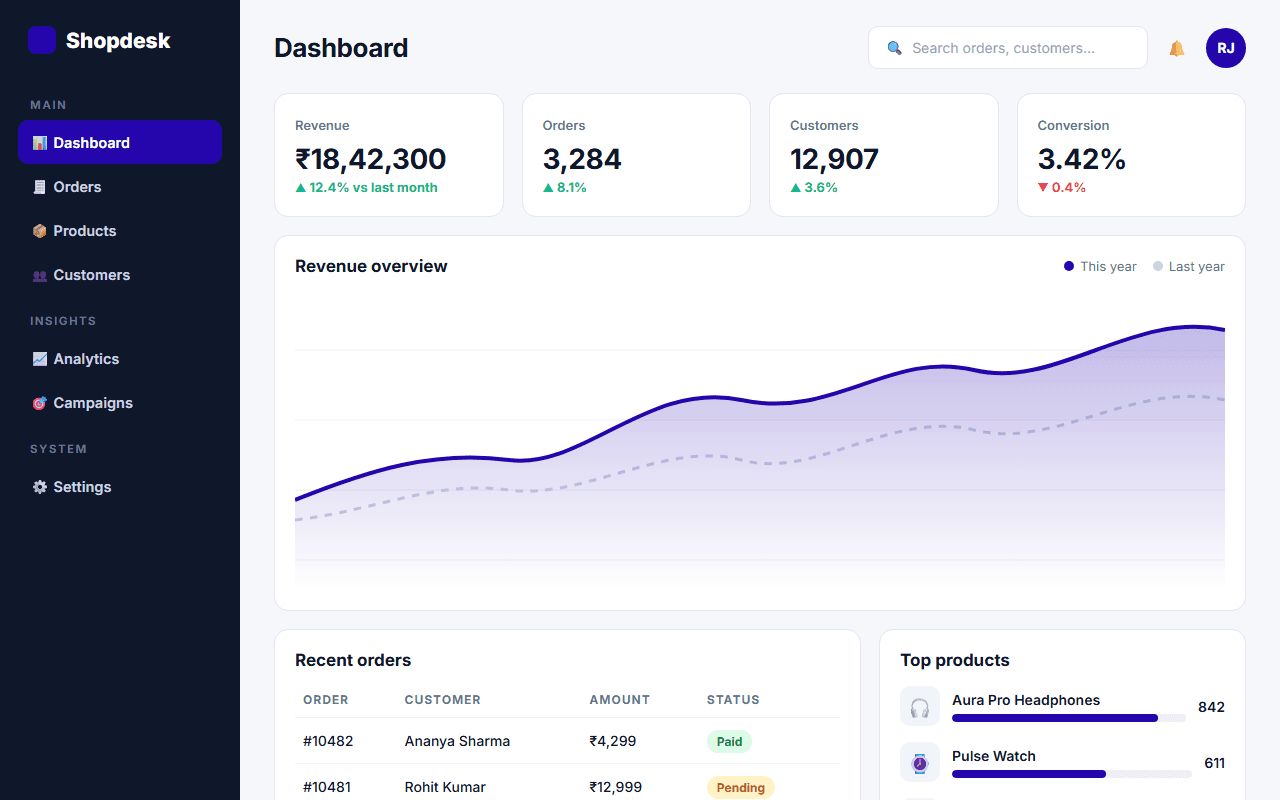The height and width of the screenshot is (800, 1280).
Task: Toggle Last year legend series
Action: [1189, 266]
